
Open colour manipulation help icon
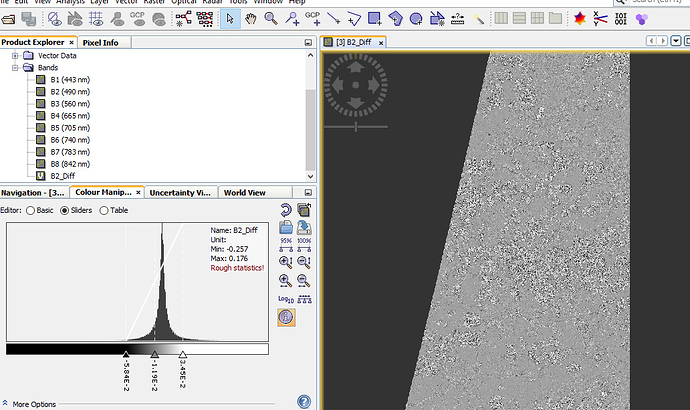304,401
